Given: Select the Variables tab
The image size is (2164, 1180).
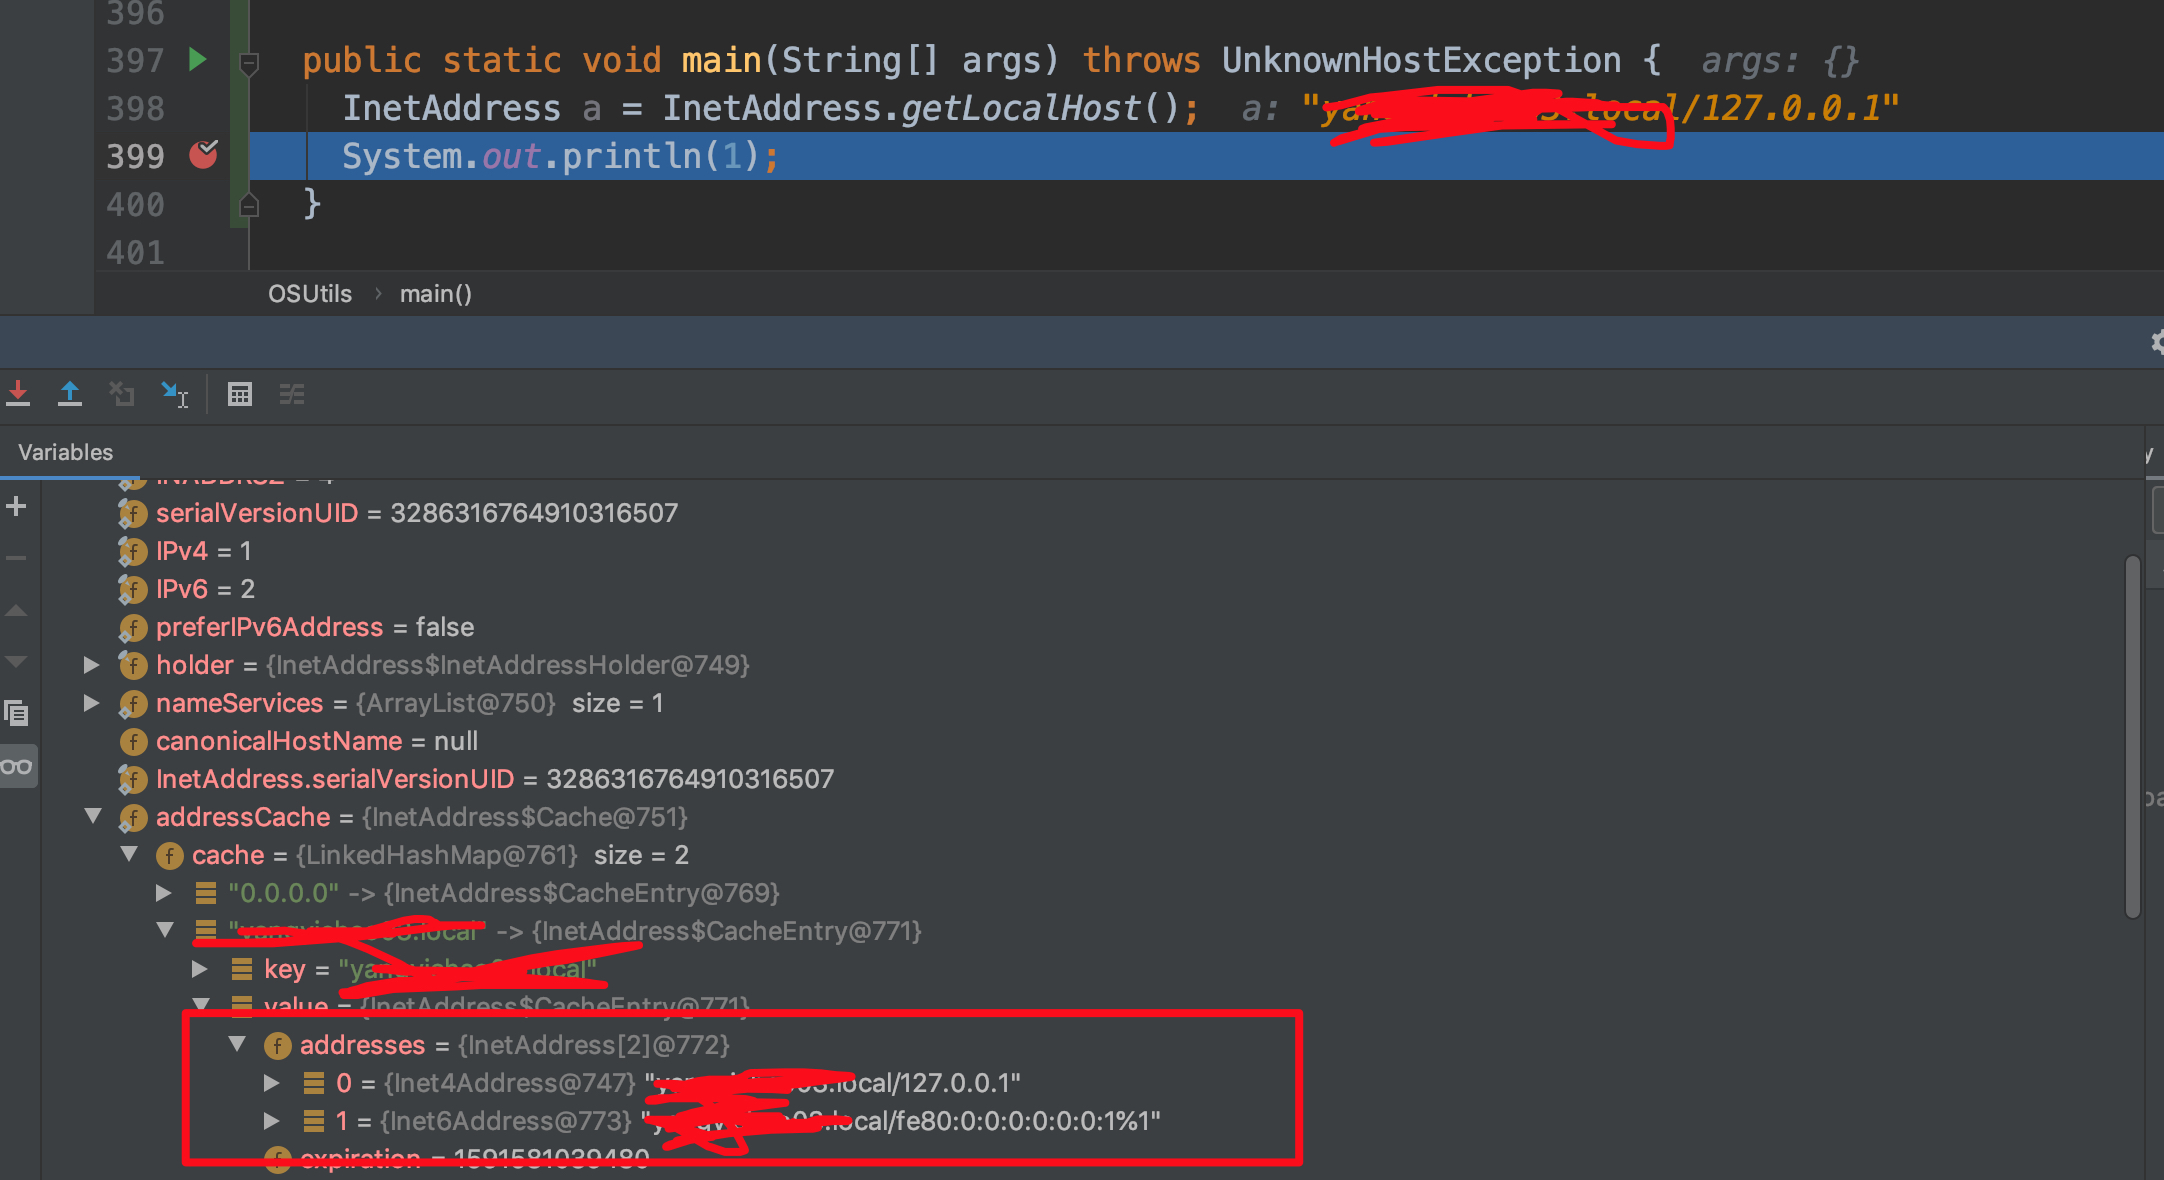Looking at the screenshot, I should coord(66,452).
